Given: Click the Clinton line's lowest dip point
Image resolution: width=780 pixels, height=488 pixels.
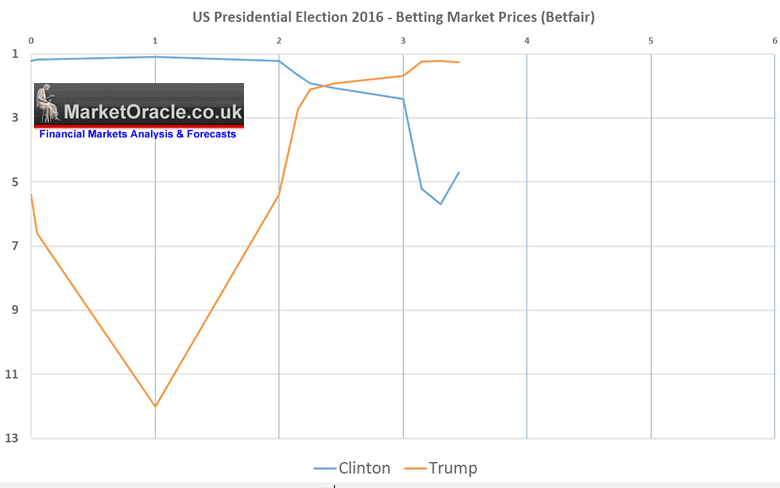Looking at the screenshot, I should [440, 204].
